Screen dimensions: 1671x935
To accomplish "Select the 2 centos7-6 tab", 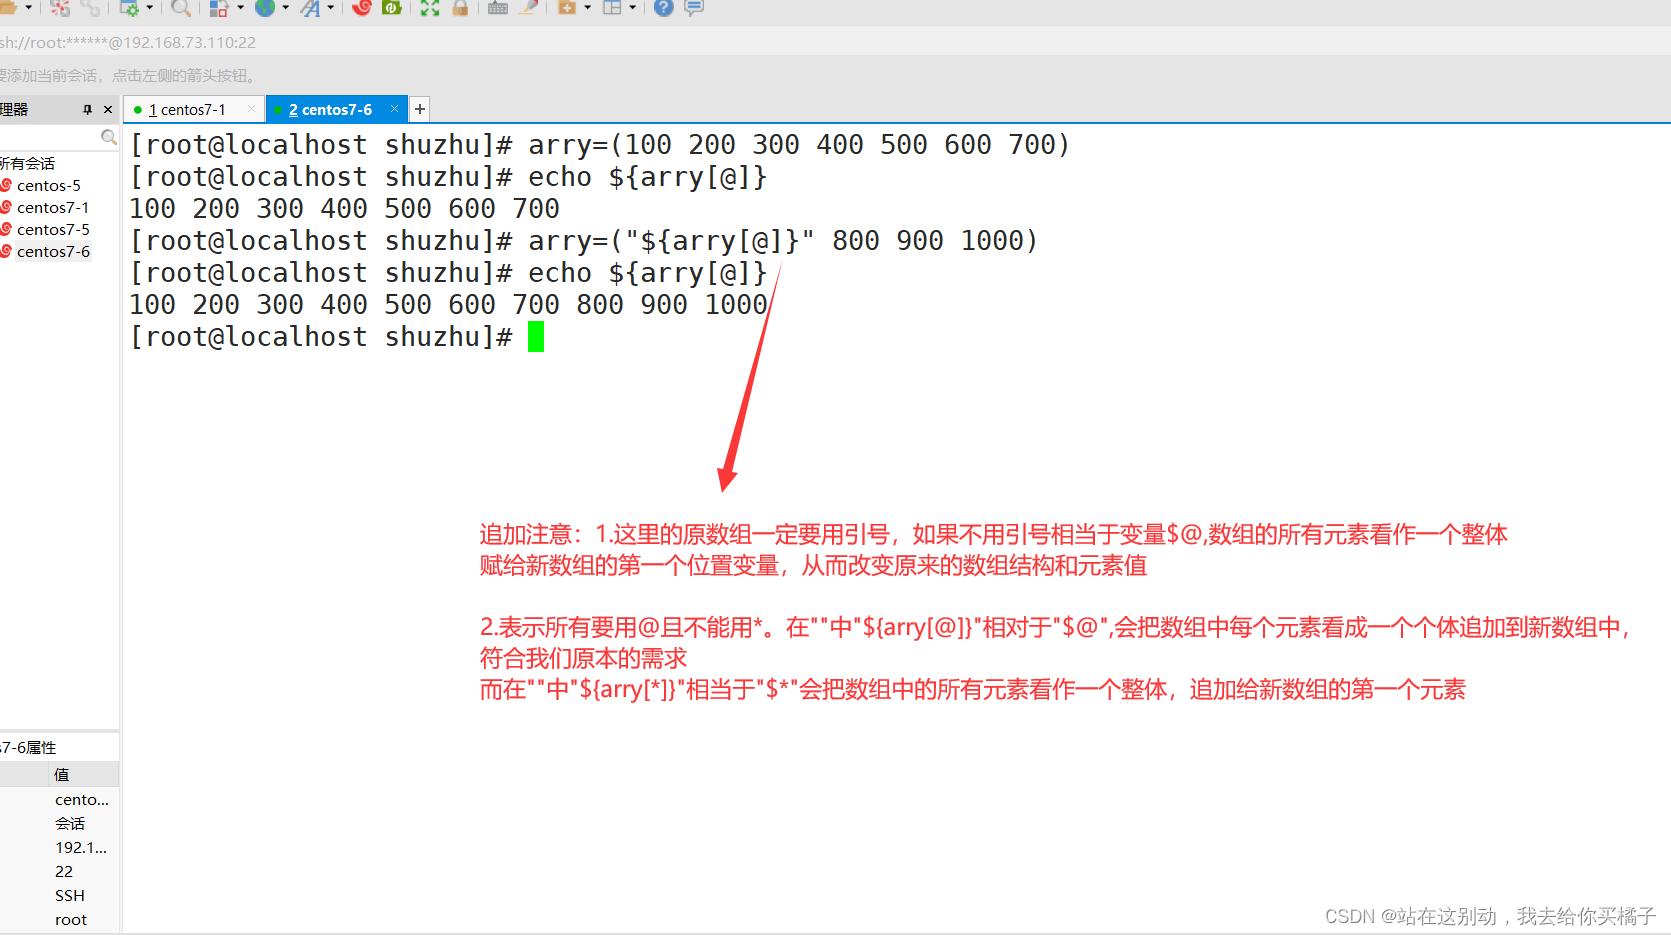I will [x=330, y=110].
